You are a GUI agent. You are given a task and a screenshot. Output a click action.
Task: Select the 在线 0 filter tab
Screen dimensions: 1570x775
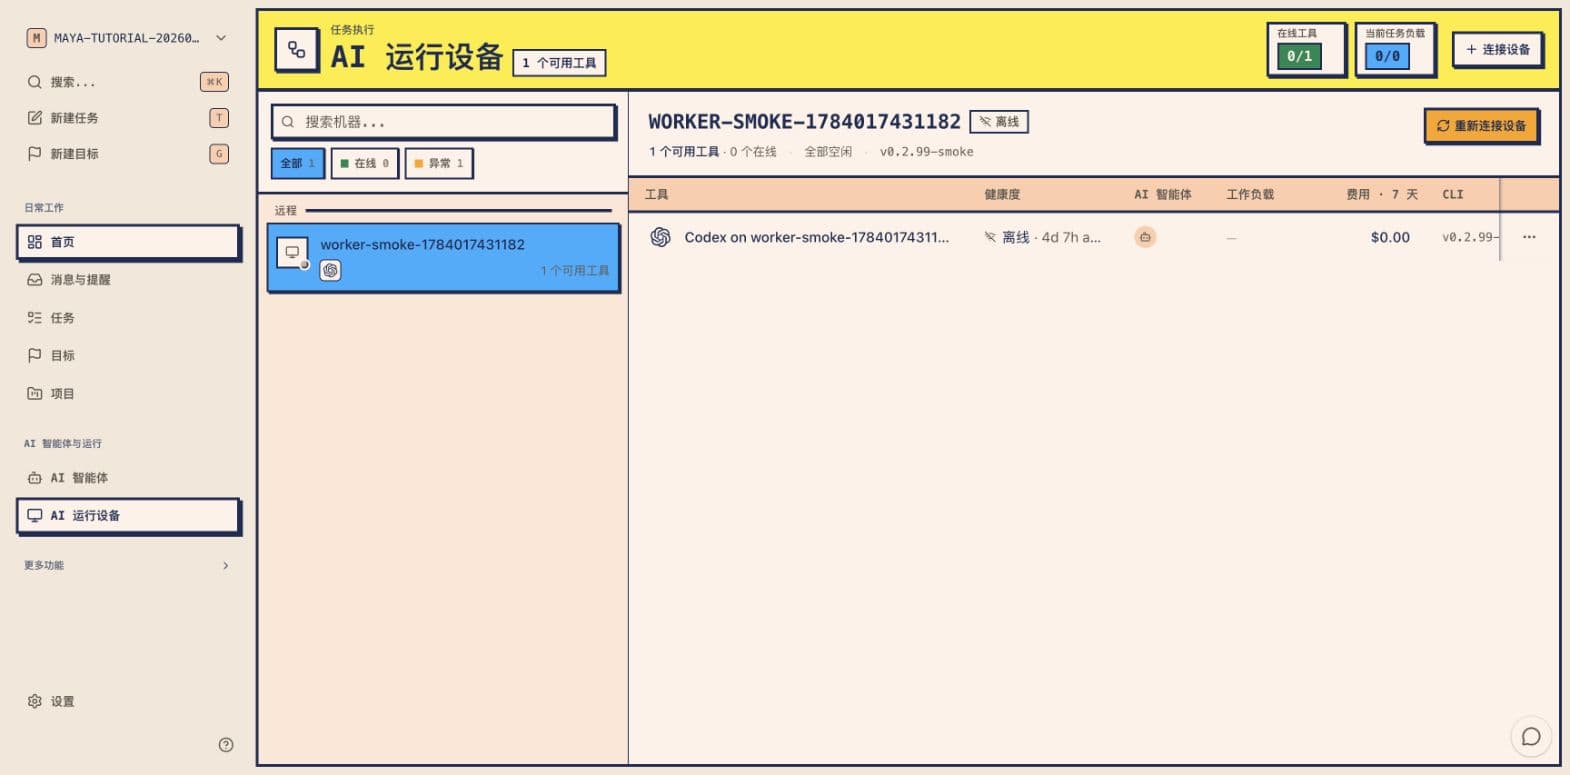tap(365, 163)
